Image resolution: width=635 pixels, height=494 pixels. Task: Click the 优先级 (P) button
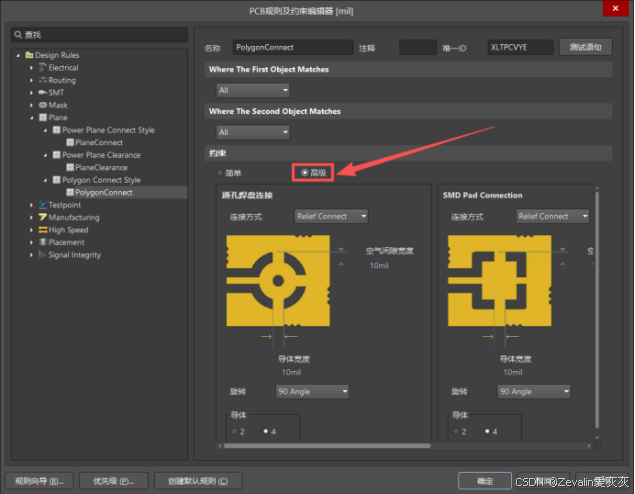(x=114, y=481)
